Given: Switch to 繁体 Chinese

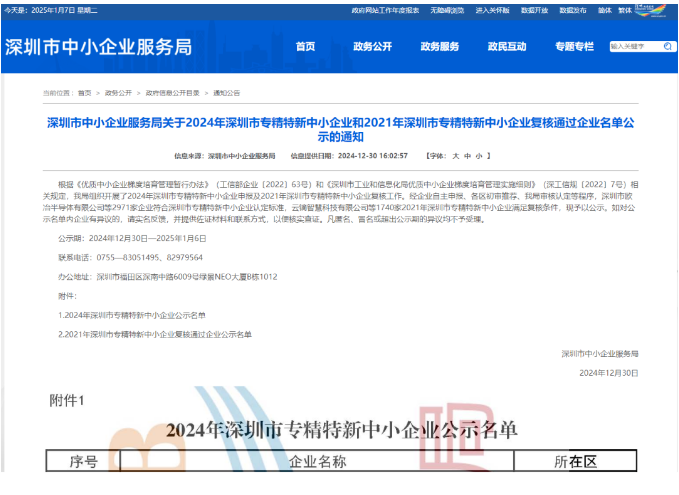Looking at the screenshot, I should pos(625,10).
